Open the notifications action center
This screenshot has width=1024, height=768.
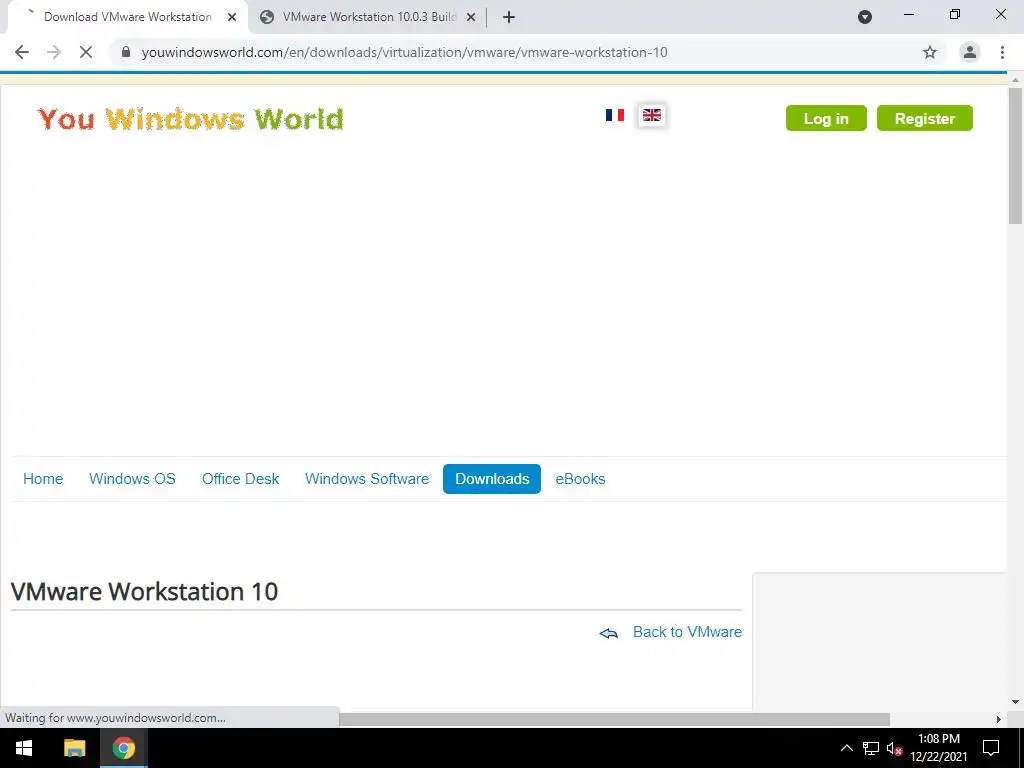(x=991, y=748)
